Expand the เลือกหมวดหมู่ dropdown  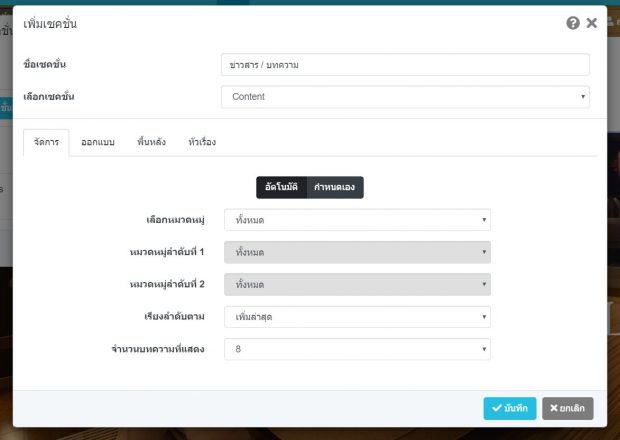[357, 220]
